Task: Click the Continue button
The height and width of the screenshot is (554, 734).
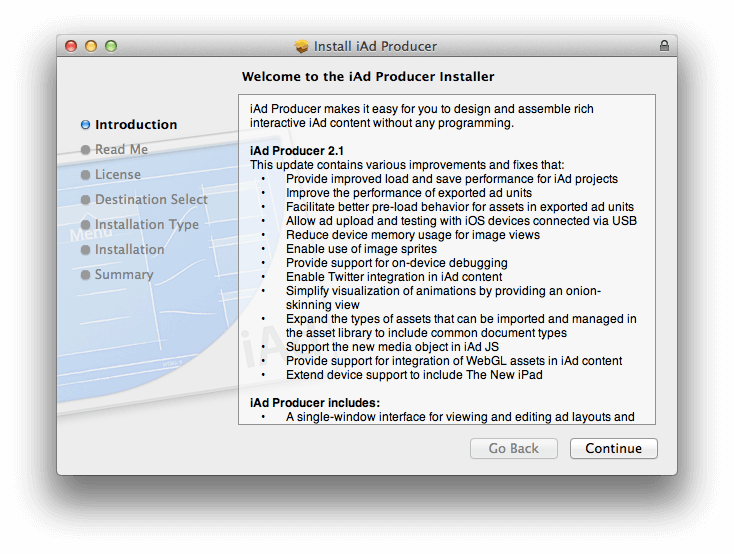Action: click(x=613, y=448)
